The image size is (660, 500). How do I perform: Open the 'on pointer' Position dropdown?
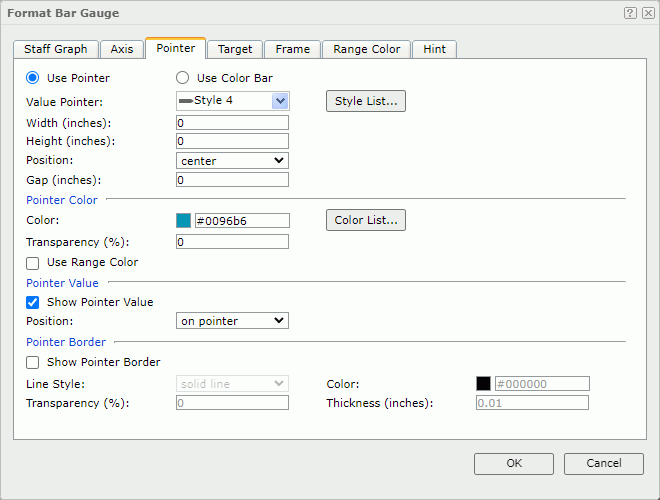coord(232,321)
